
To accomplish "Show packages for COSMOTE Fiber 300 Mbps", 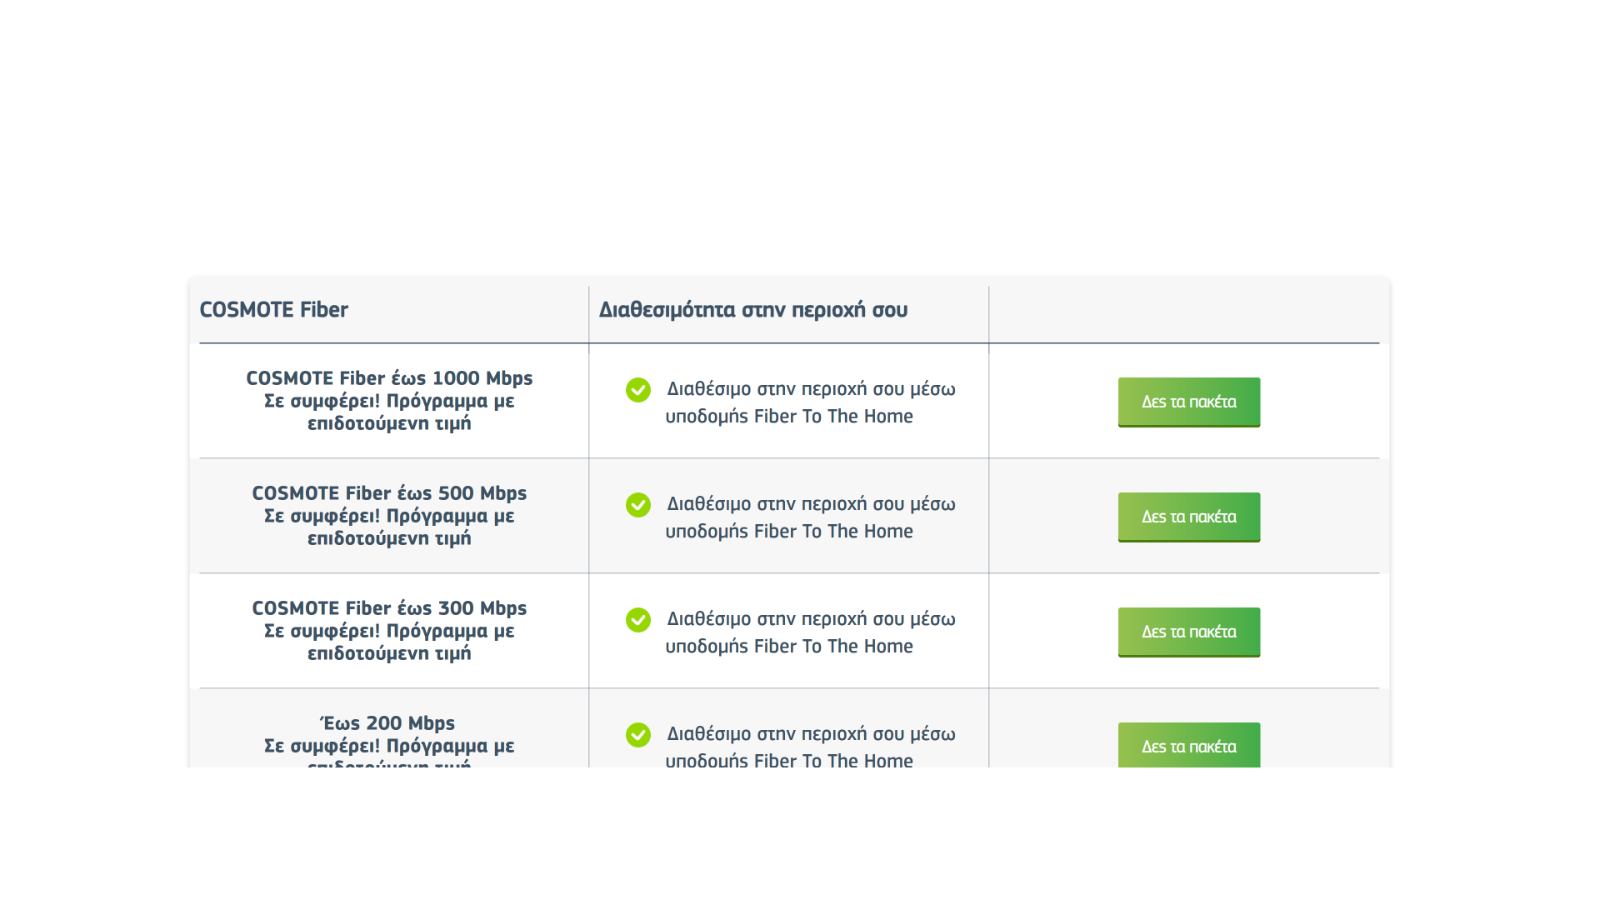I will 1189,632.
